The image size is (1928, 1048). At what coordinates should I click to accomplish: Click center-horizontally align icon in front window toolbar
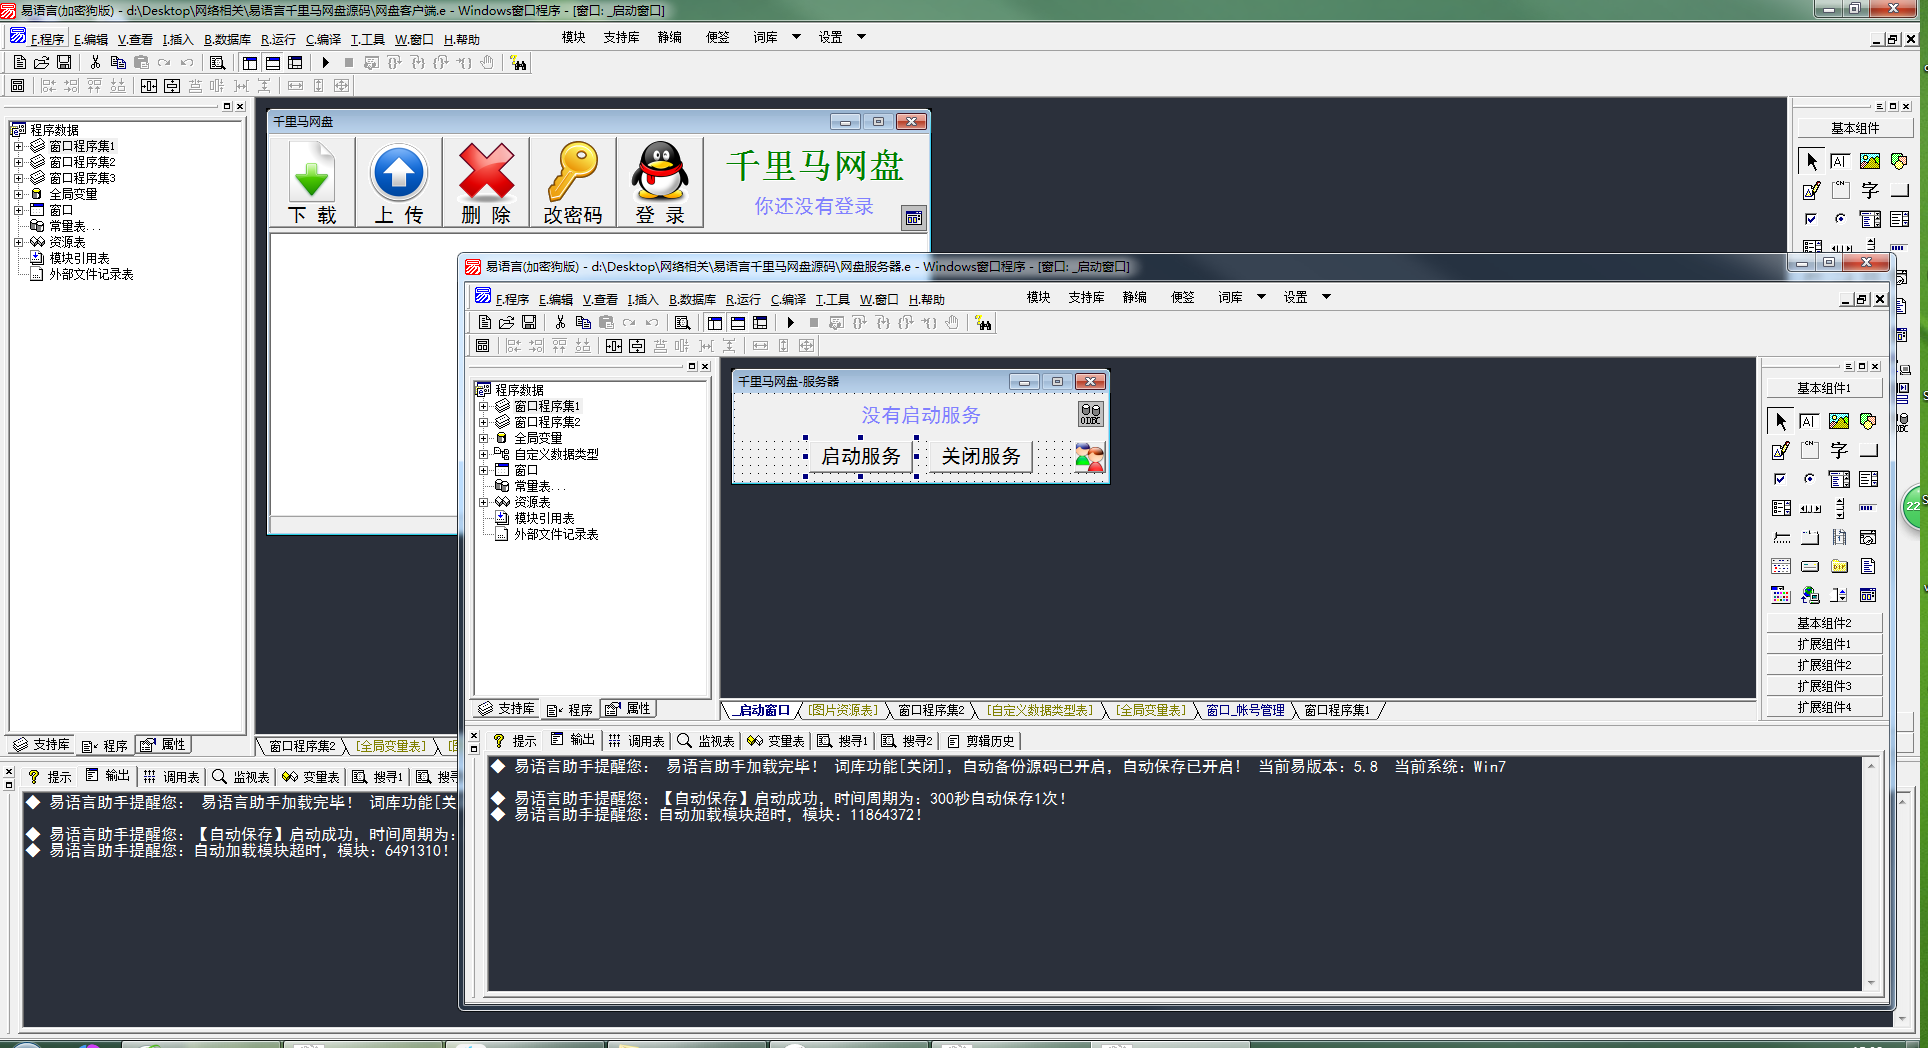click(x=613, y=346)
